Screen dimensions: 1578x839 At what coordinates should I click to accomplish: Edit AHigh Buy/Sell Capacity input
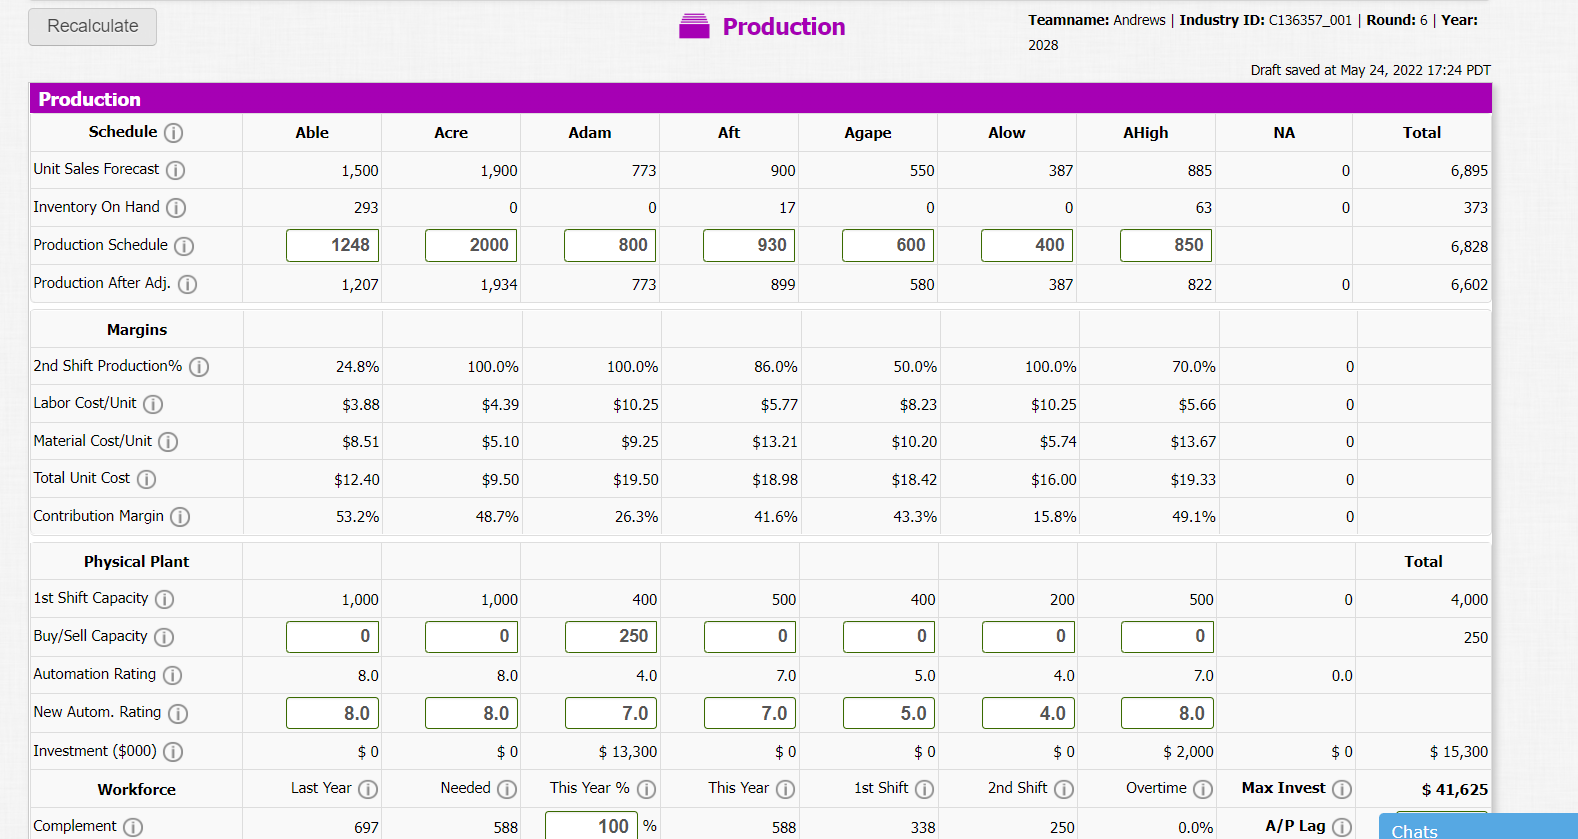[1167, 637]
